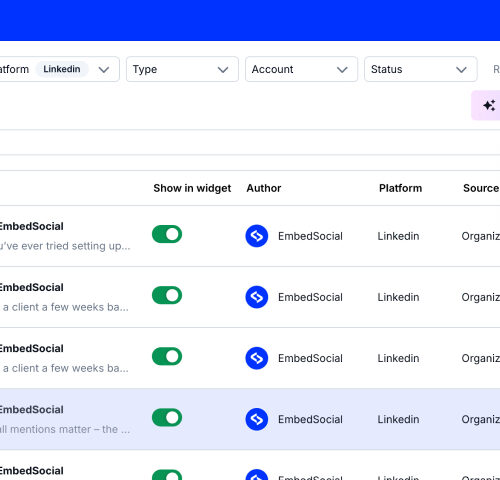The height and width of the screenshot is (480, 500).
Task: Sort by Show in widget column
Action: (x=192, y=188)
